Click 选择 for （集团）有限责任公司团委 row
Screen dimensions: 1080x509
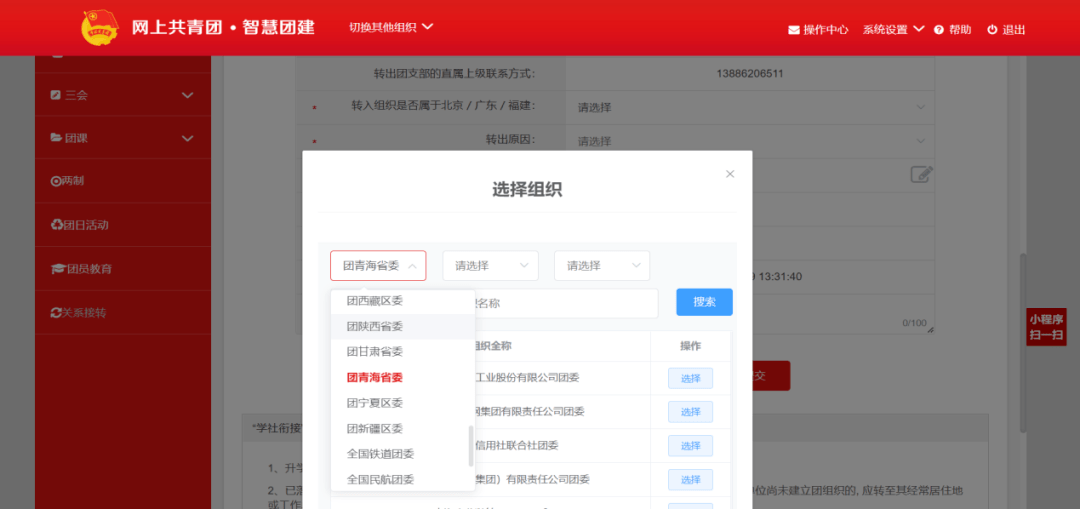pyautogui.click(x=690, y=479)
